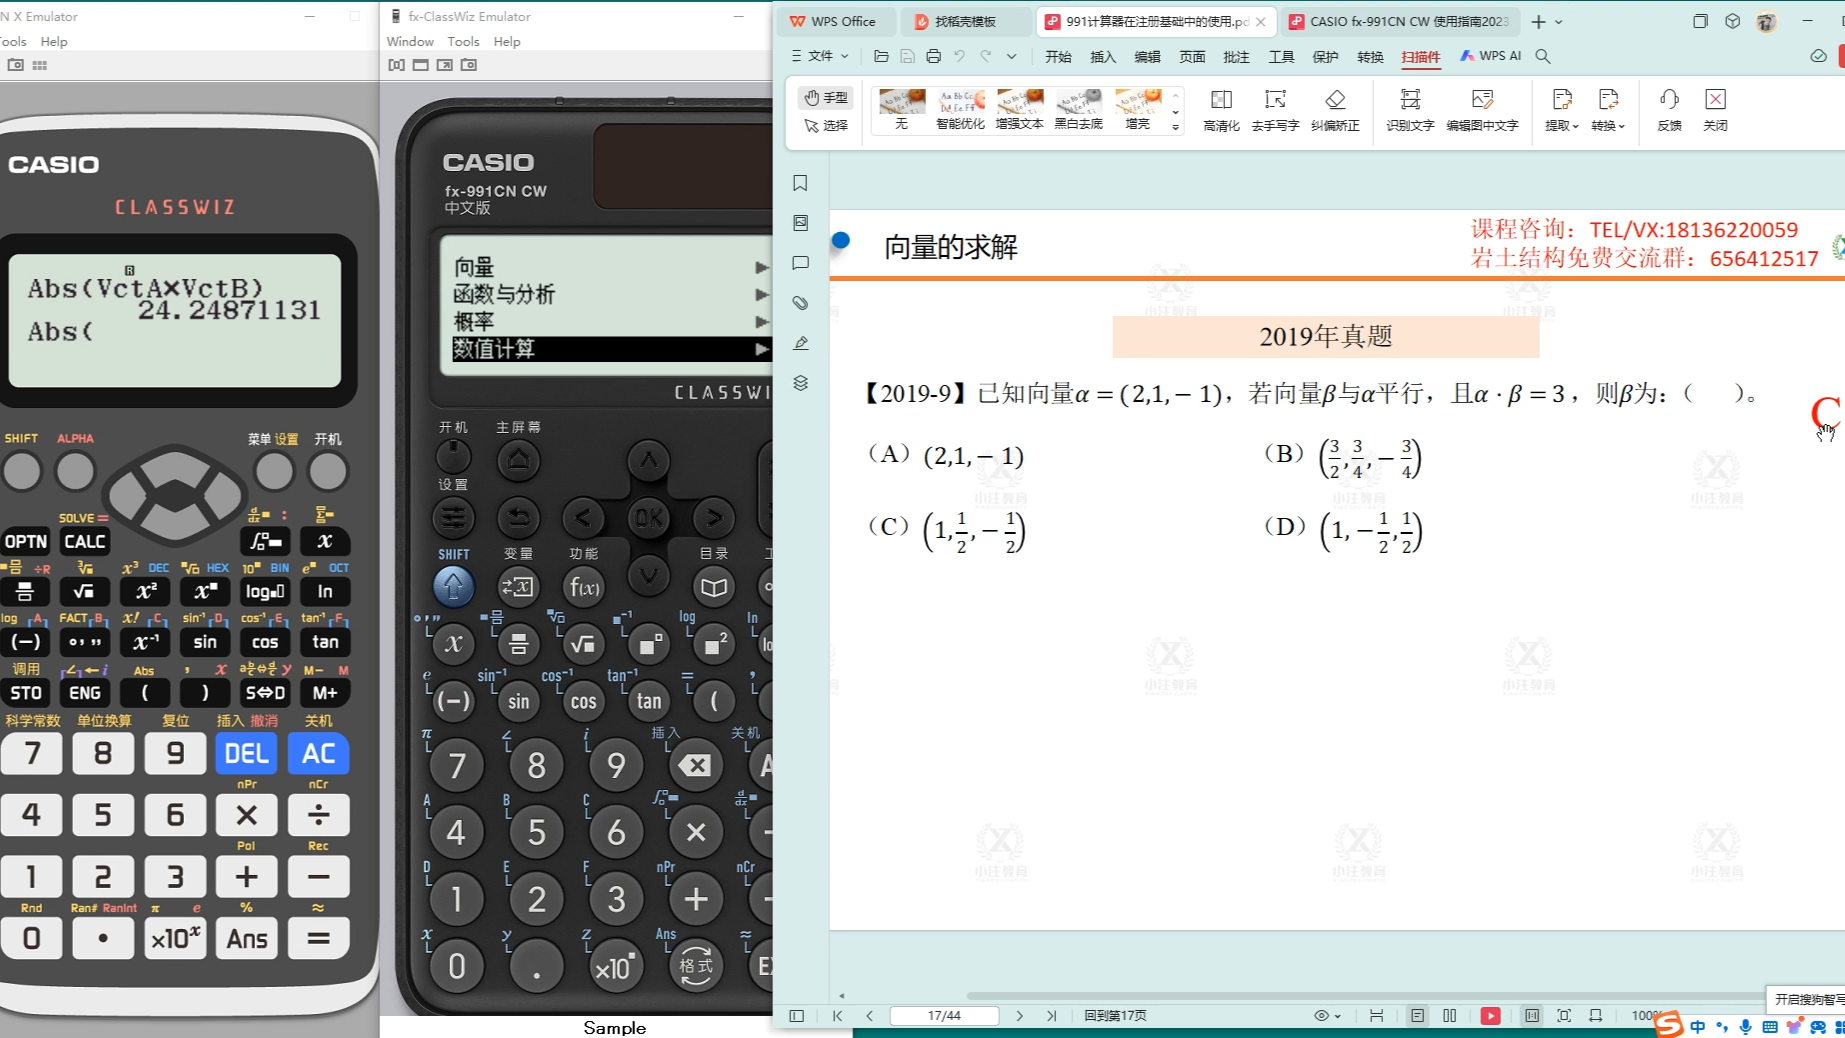This screenshot has width=1845, height=1038.
Task: Switch to the Select (选择) cursor tool
Action: [x=826, y=125]
